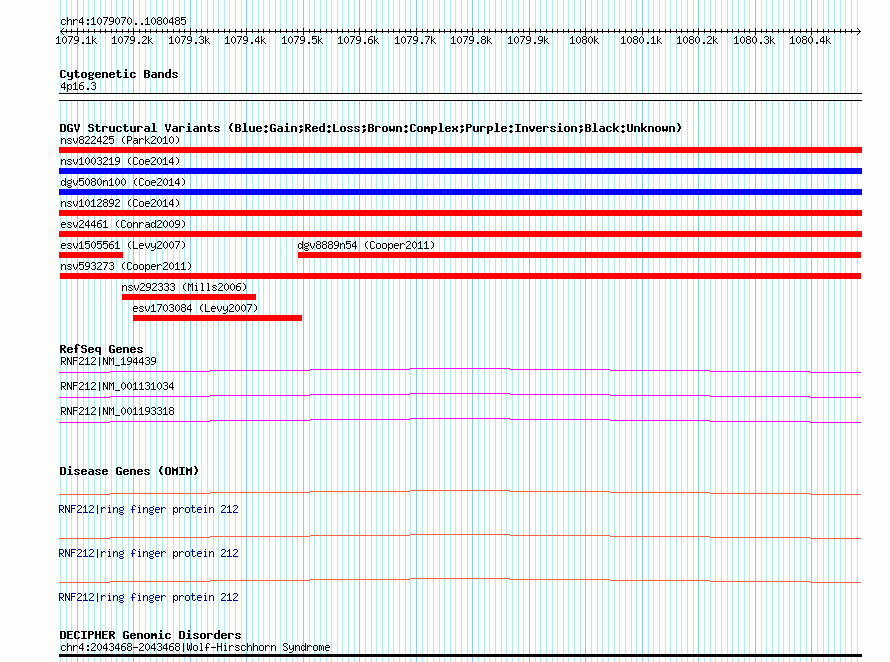Click the red loss bar of nsv593273

point(460,276)
